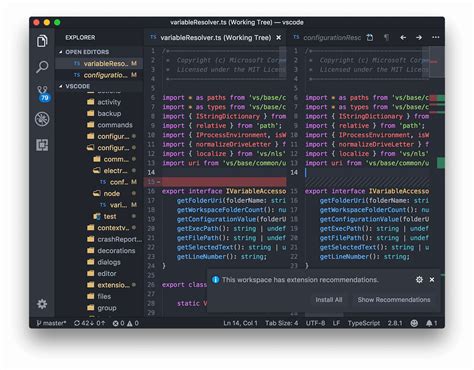The height and width of the screenshot is (370, 474).
Task: Dismiss the extension recommendations notification
Action: coord(432,280)
